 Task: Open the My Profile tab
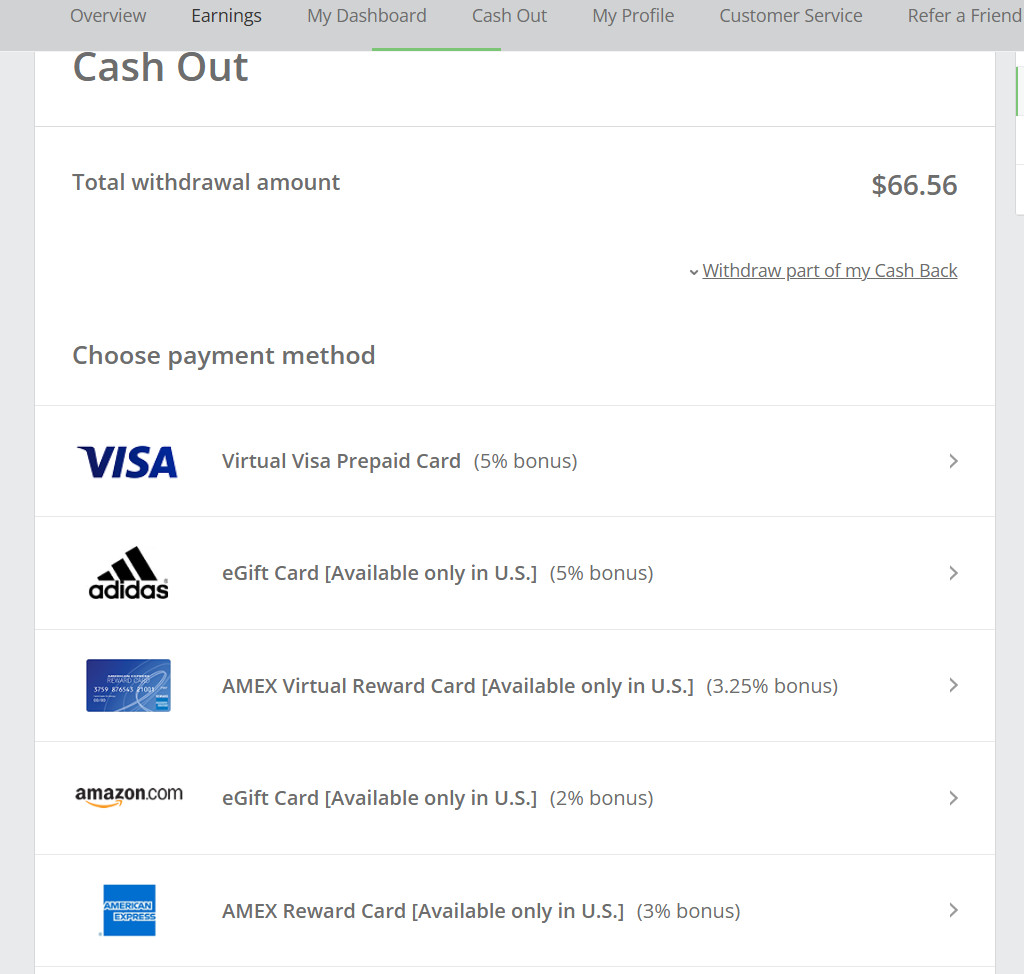click(633, 16)
